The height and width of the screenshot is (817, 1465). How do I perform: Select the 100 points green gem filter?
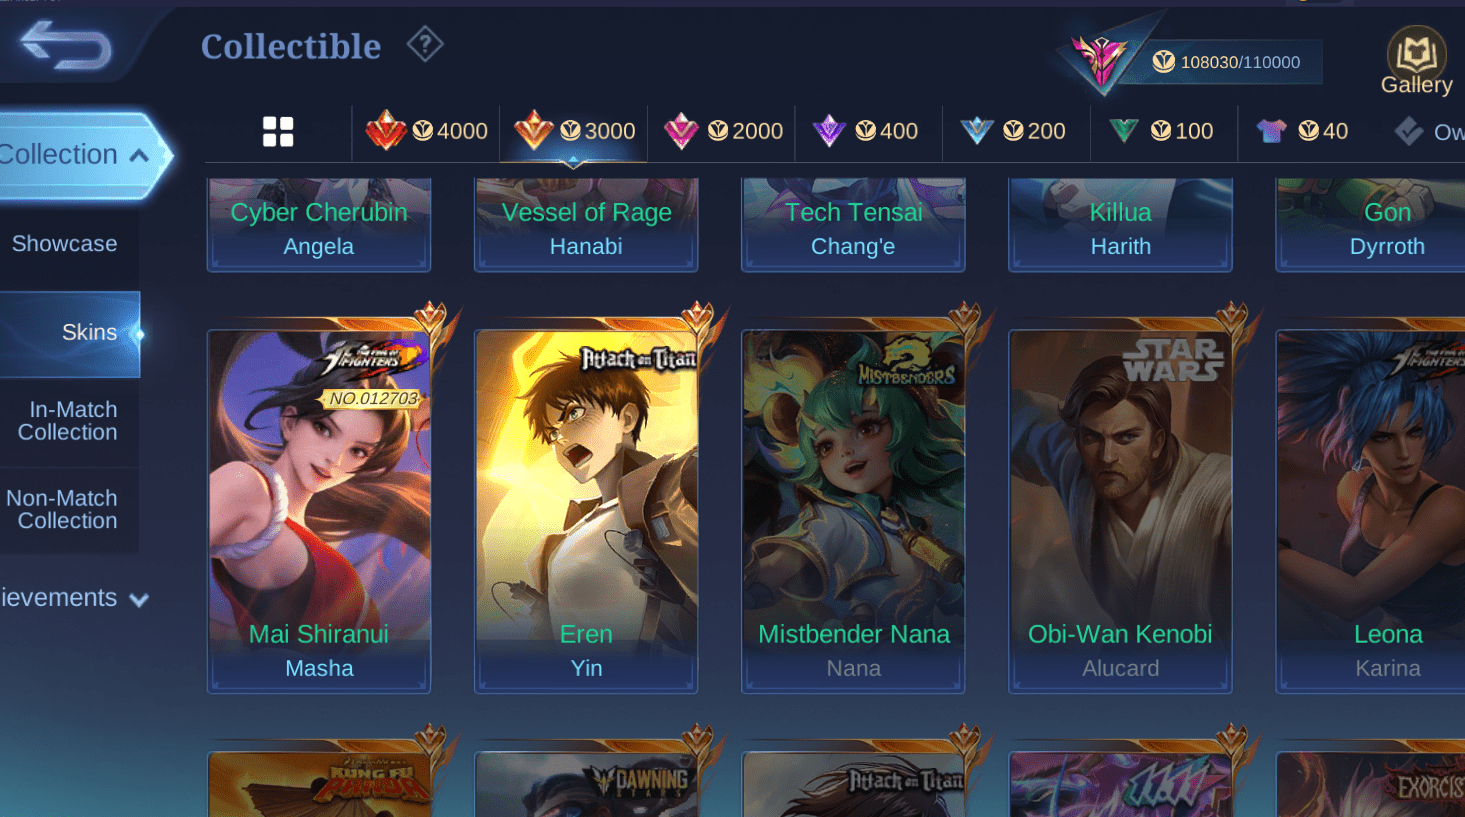pos(1161,131)
